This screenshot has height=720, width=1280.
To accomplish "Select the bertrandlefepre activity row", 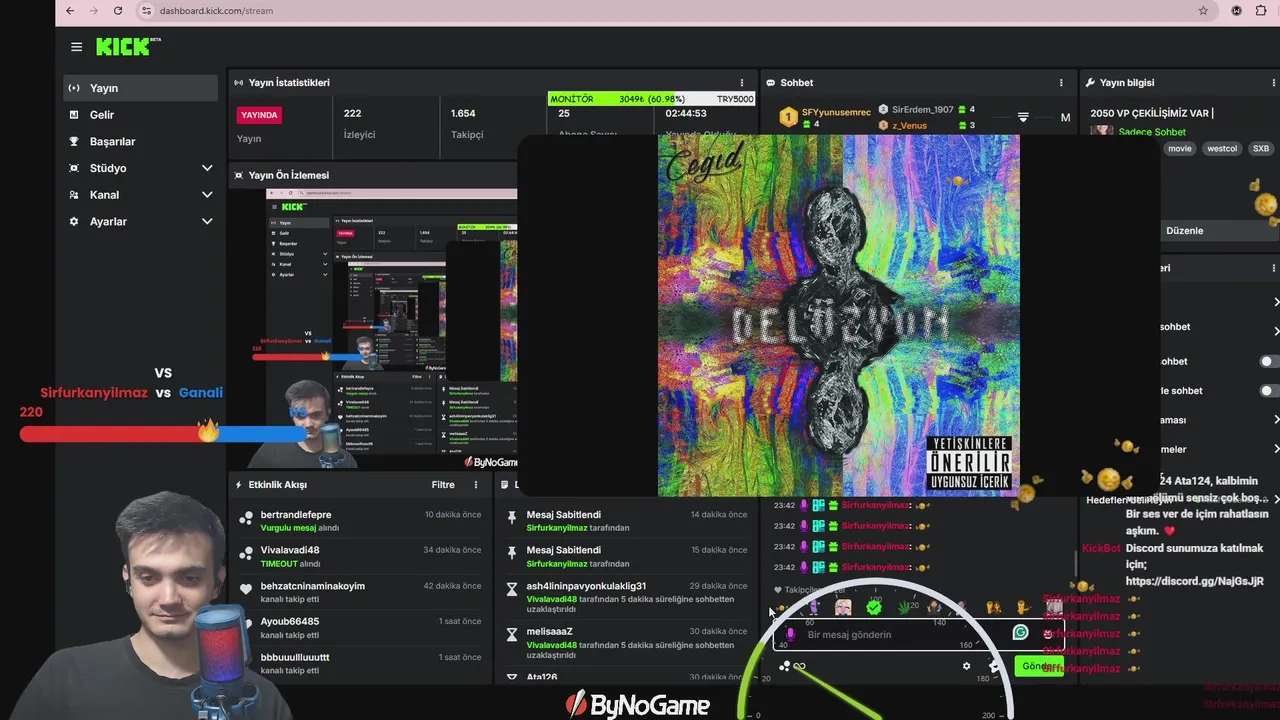I will tap(359, 521).
